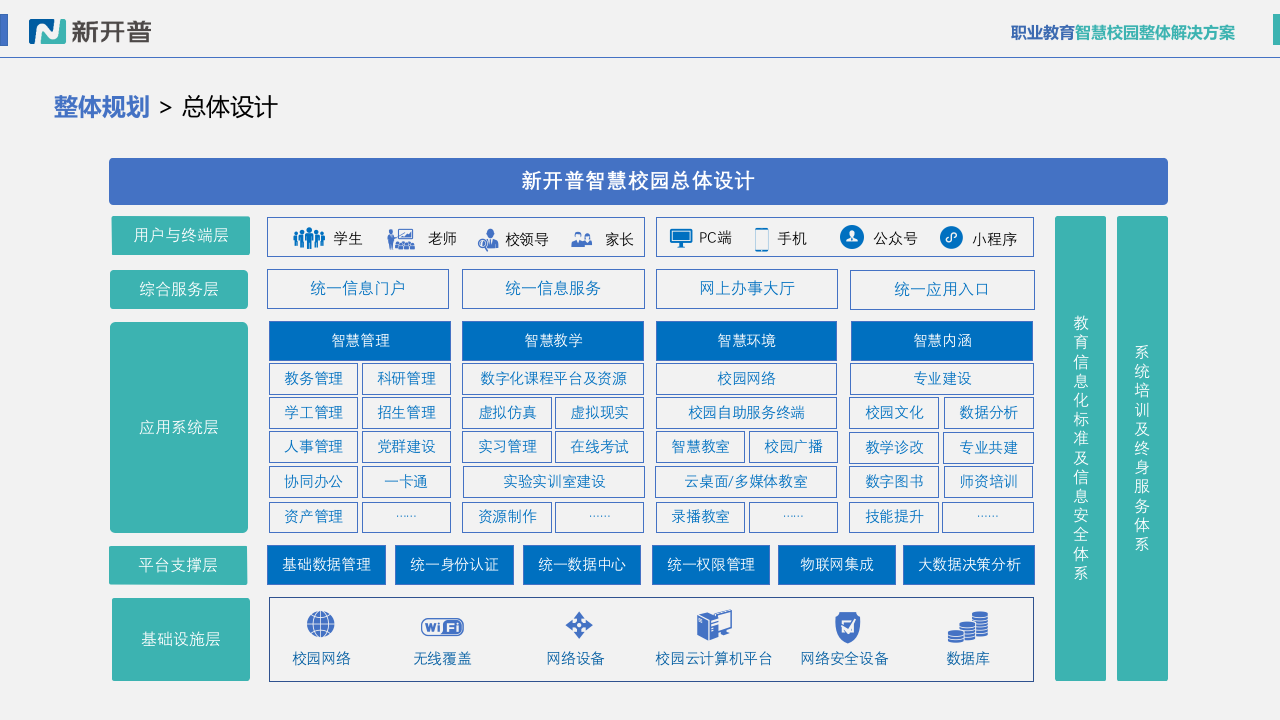Click the 校领导 speaker icon
This screenshot has height=720, width=1280.
coord(488,240)
